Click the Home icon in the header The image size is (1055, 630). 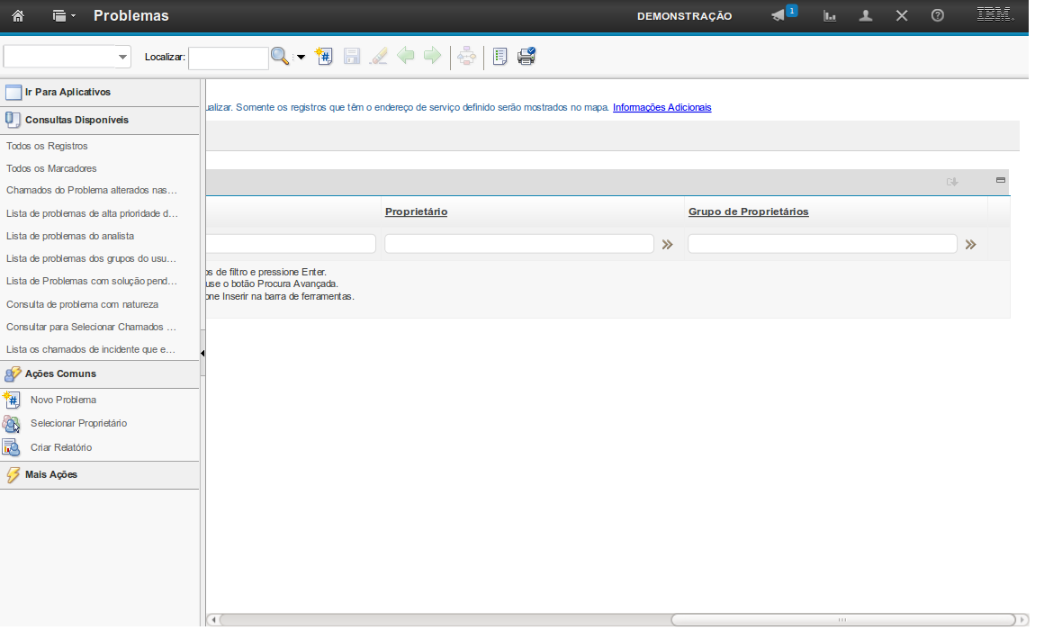click(18, 16)
